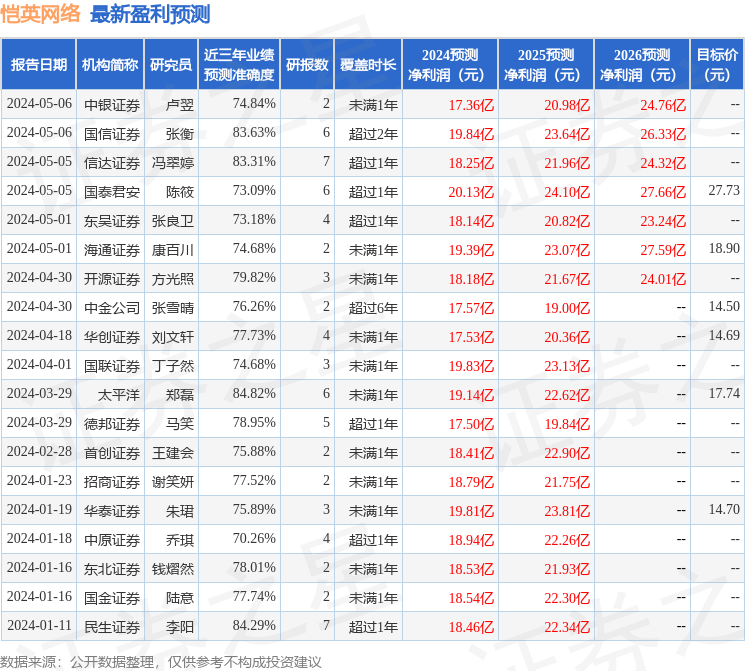The width and height of the screenshot is (745, 671).
Task: Click analyst name 冯翠婷
Action: (x=172, y=163)
